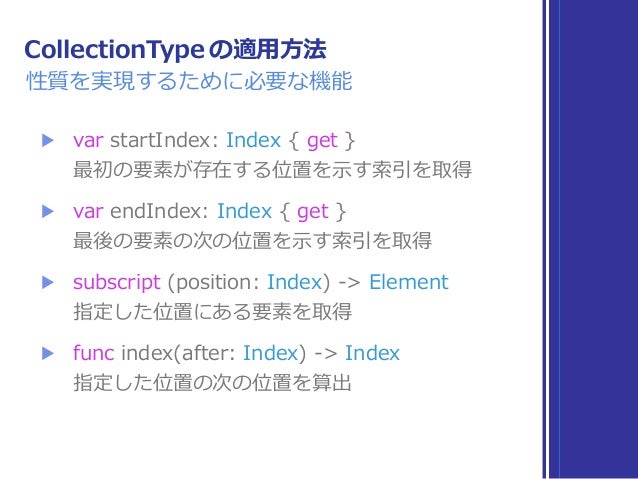The width and height of the screenshot is (638, 479).
Task: Click the blue 'Element' return type
Action: [x=409, y=282]
